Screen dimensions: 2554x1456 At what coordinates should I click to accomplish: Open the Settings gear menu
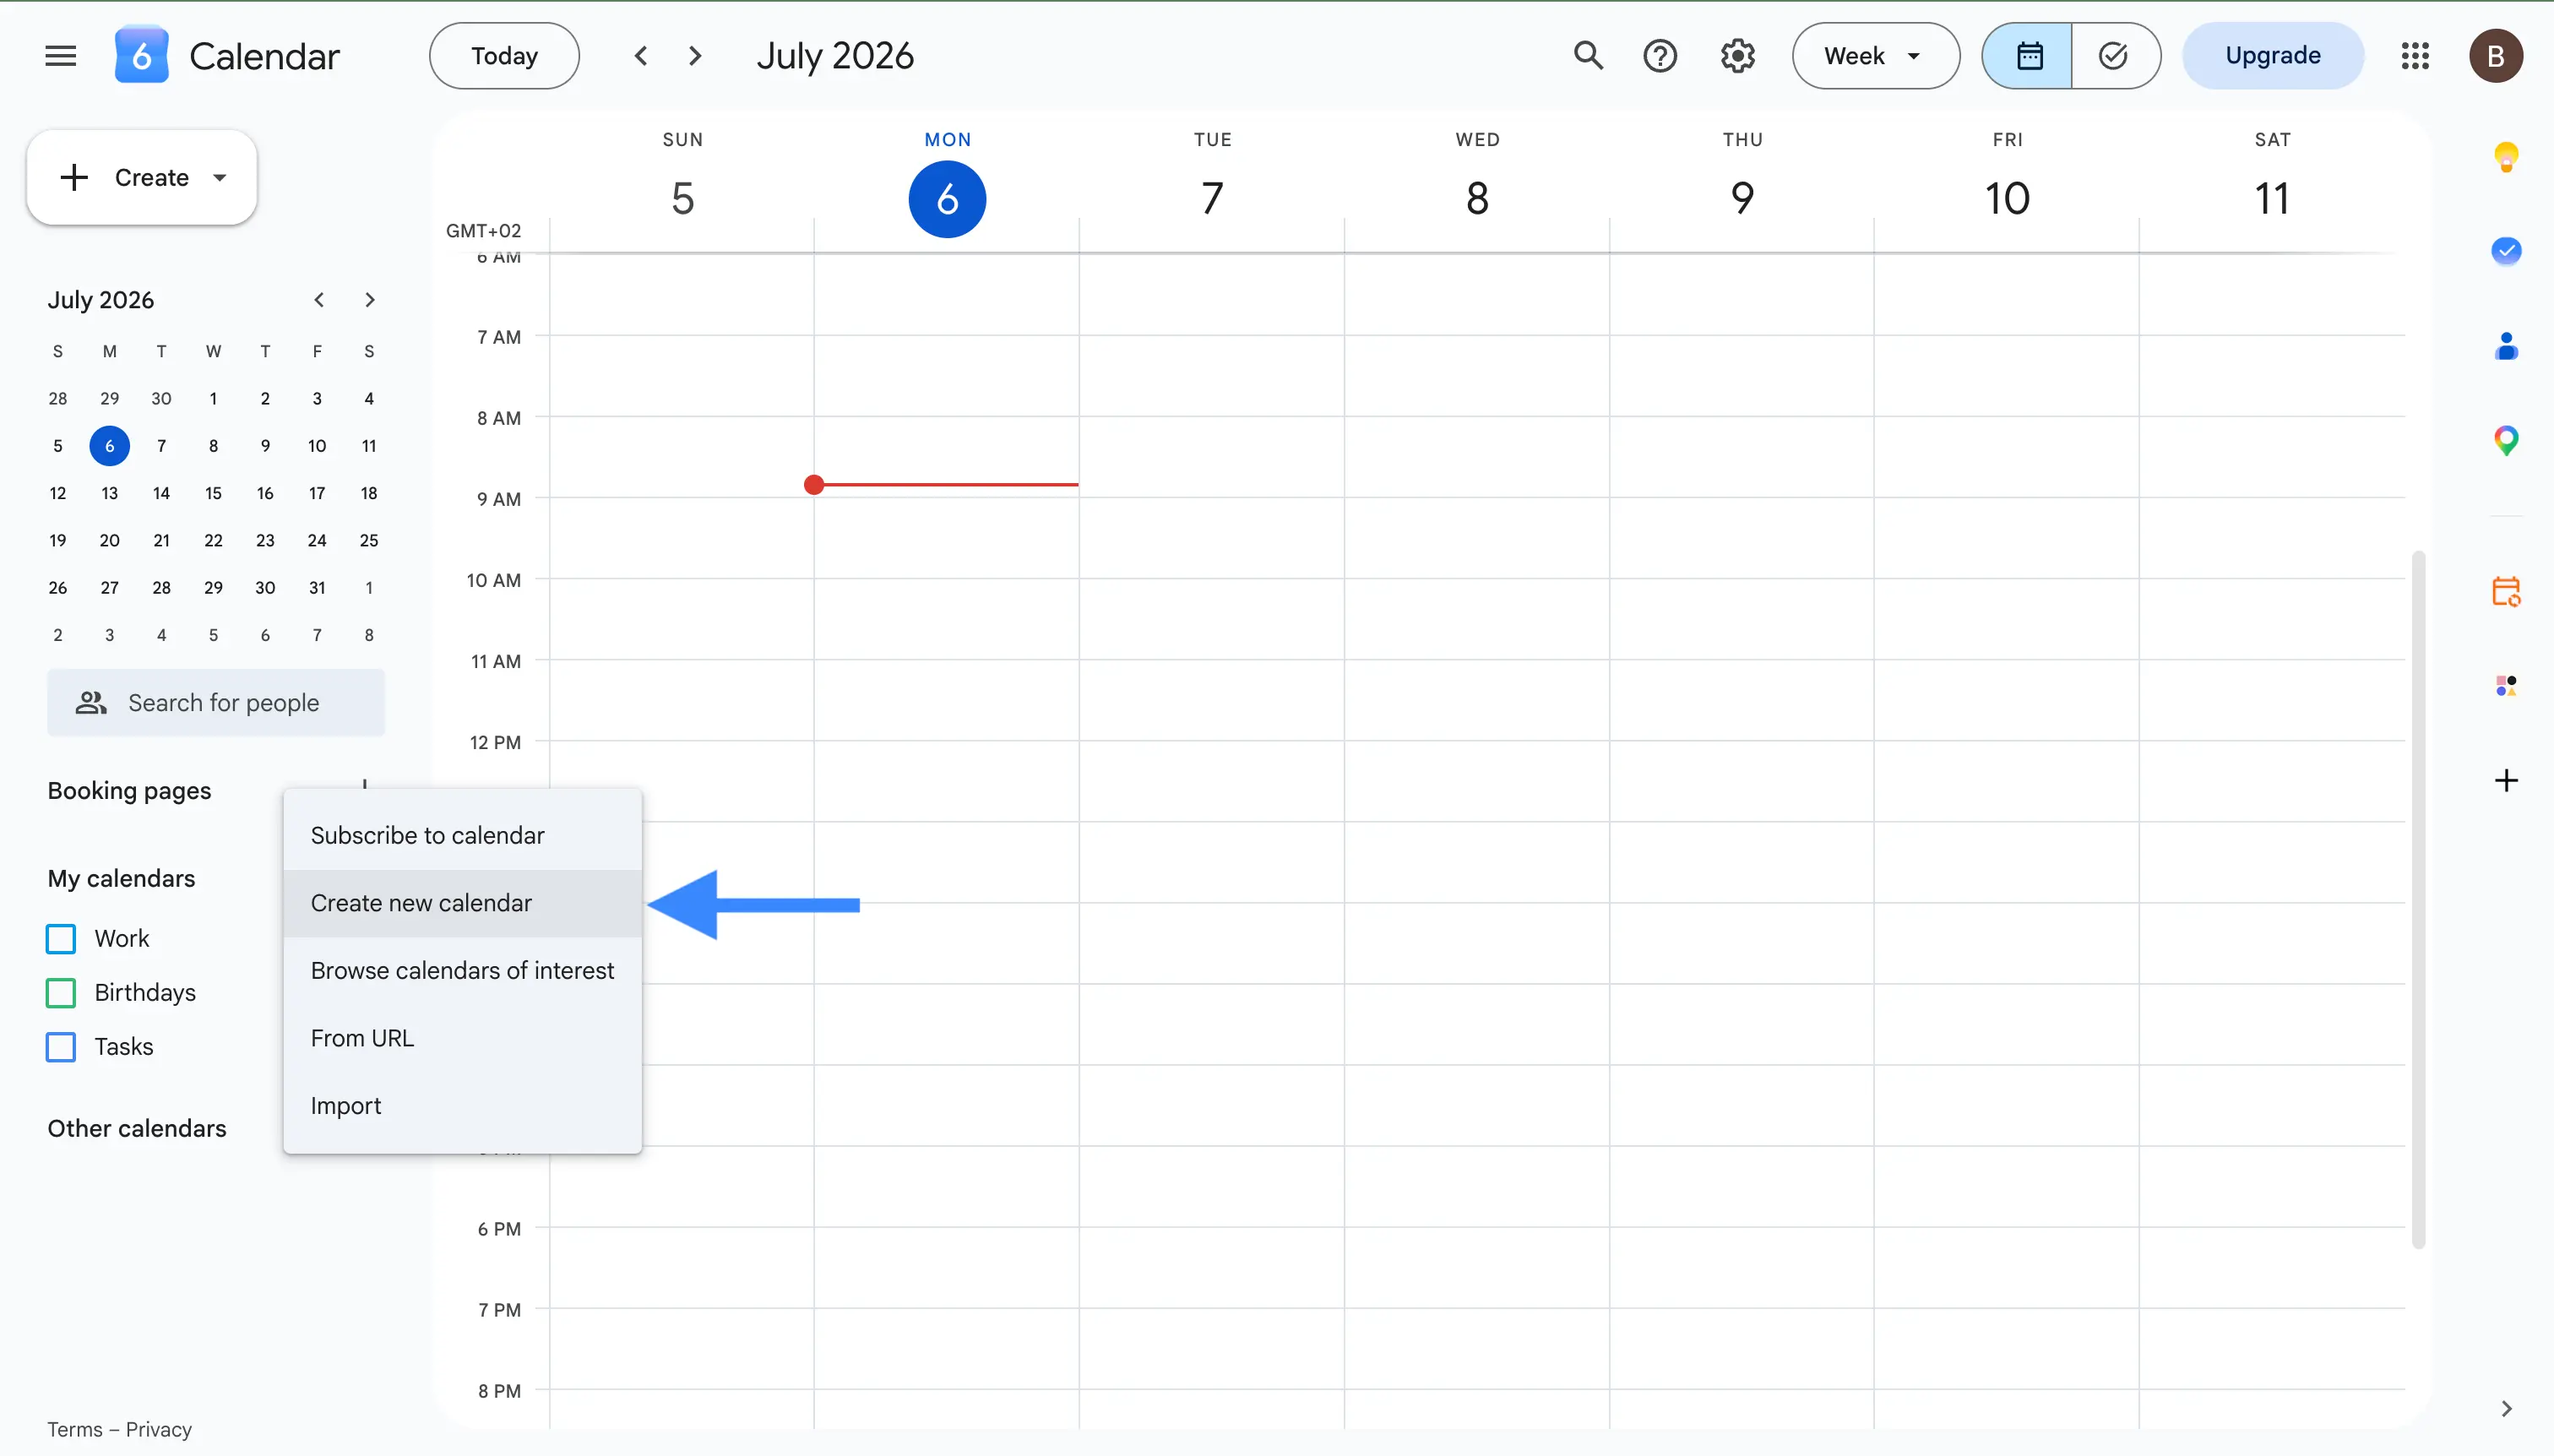pyautogui.click(x=1738, y=56)
